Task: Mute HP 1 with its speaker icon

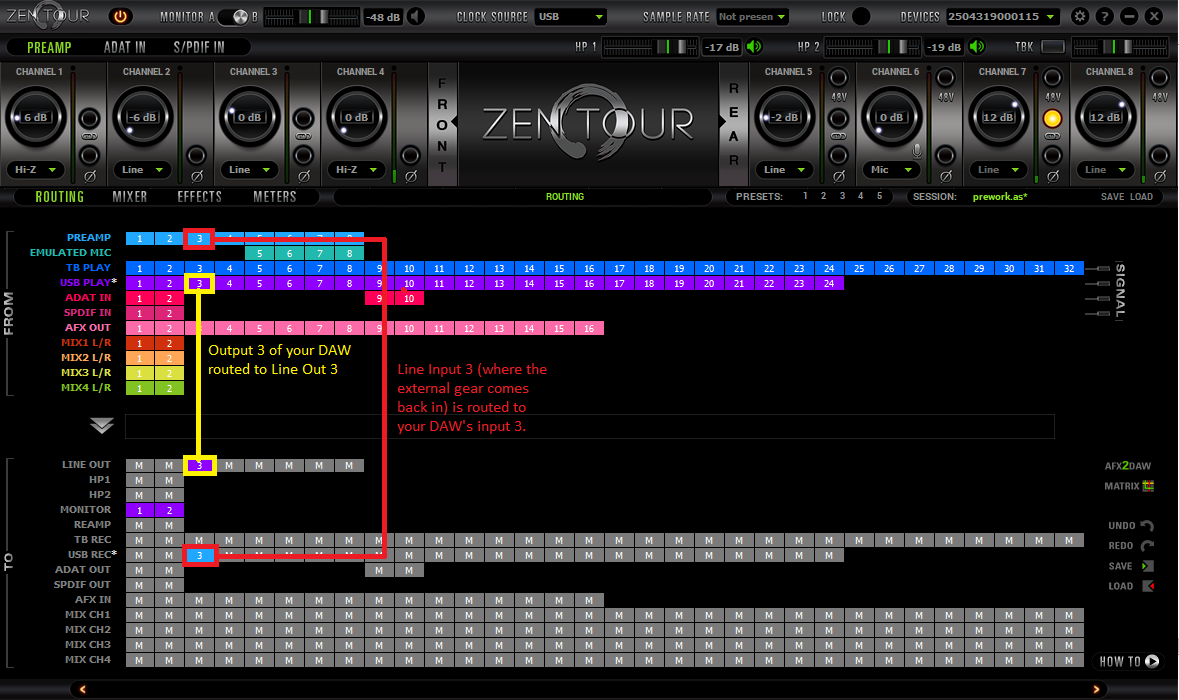Action: (x=754, y=47)
